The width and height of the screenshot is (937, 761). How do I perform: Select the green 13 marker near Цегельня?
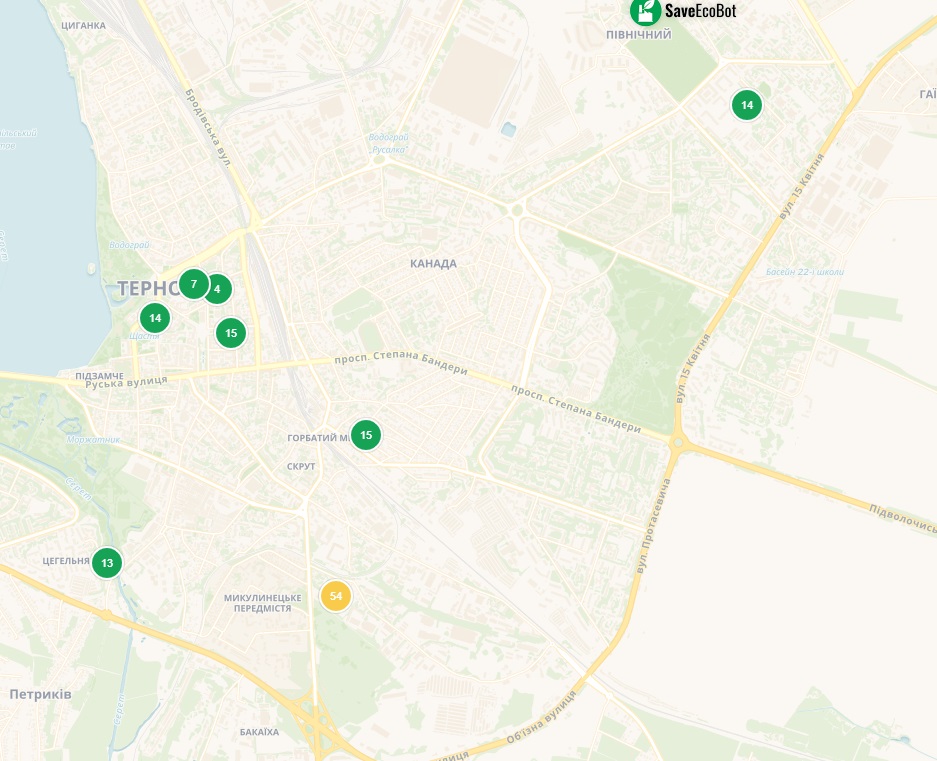[107, 563]
